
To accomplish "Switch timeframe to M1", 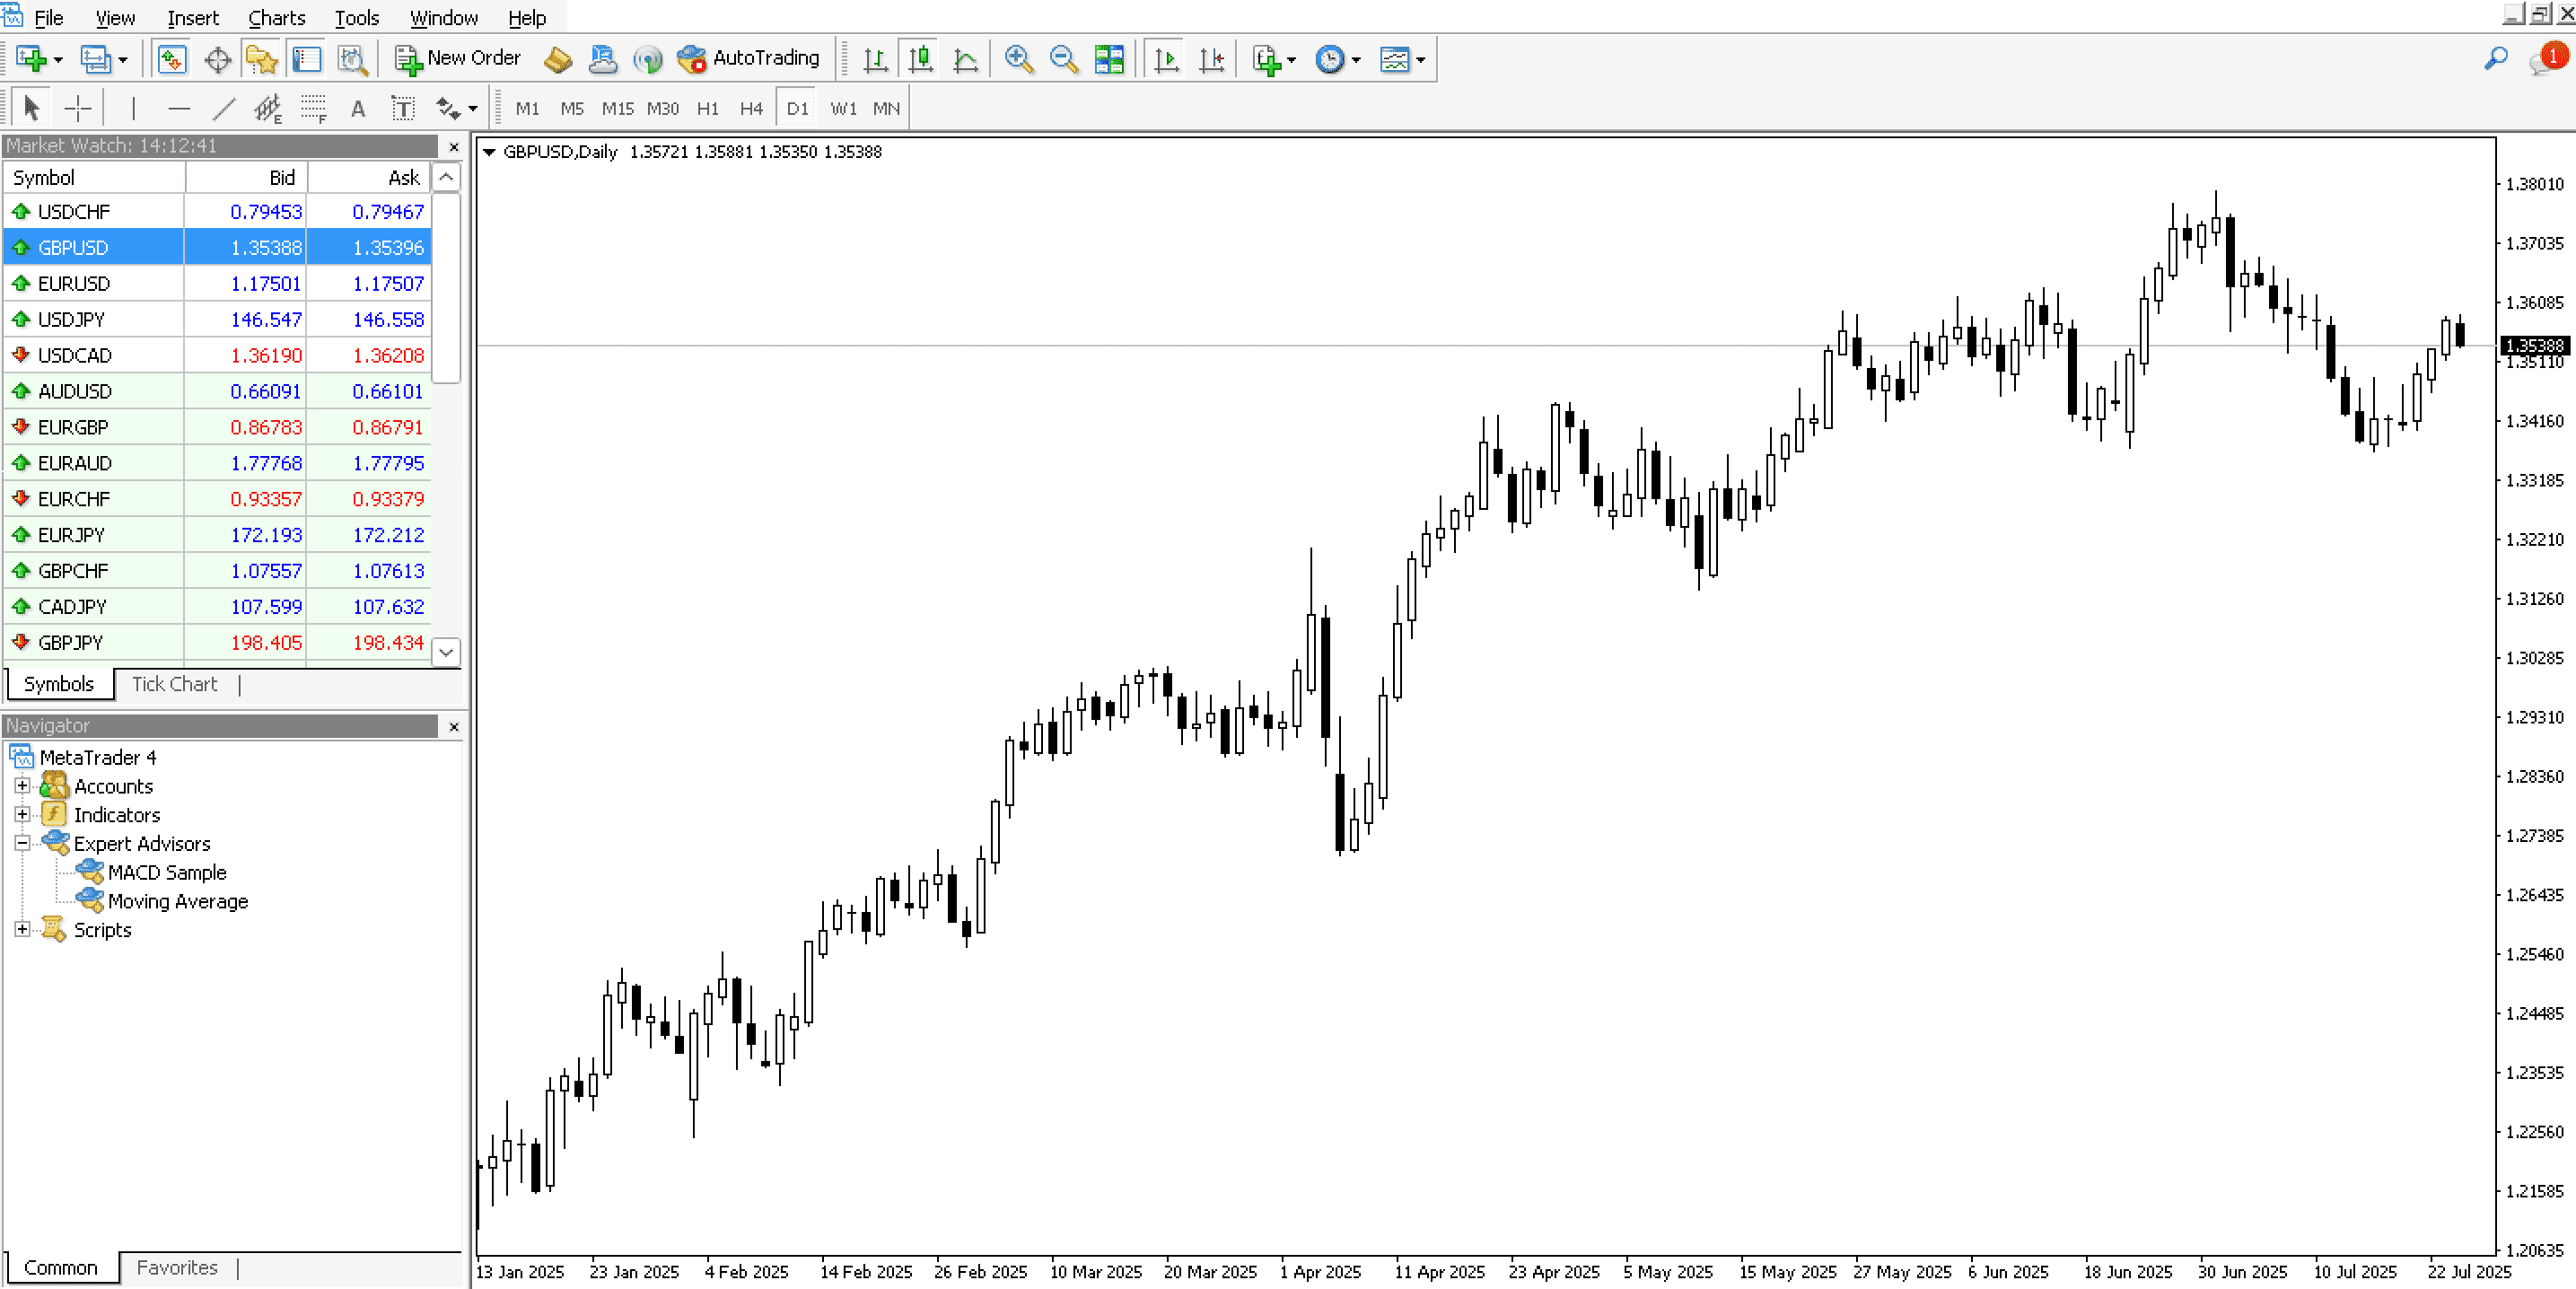I will pyautogui.click(x=527, y=108).
